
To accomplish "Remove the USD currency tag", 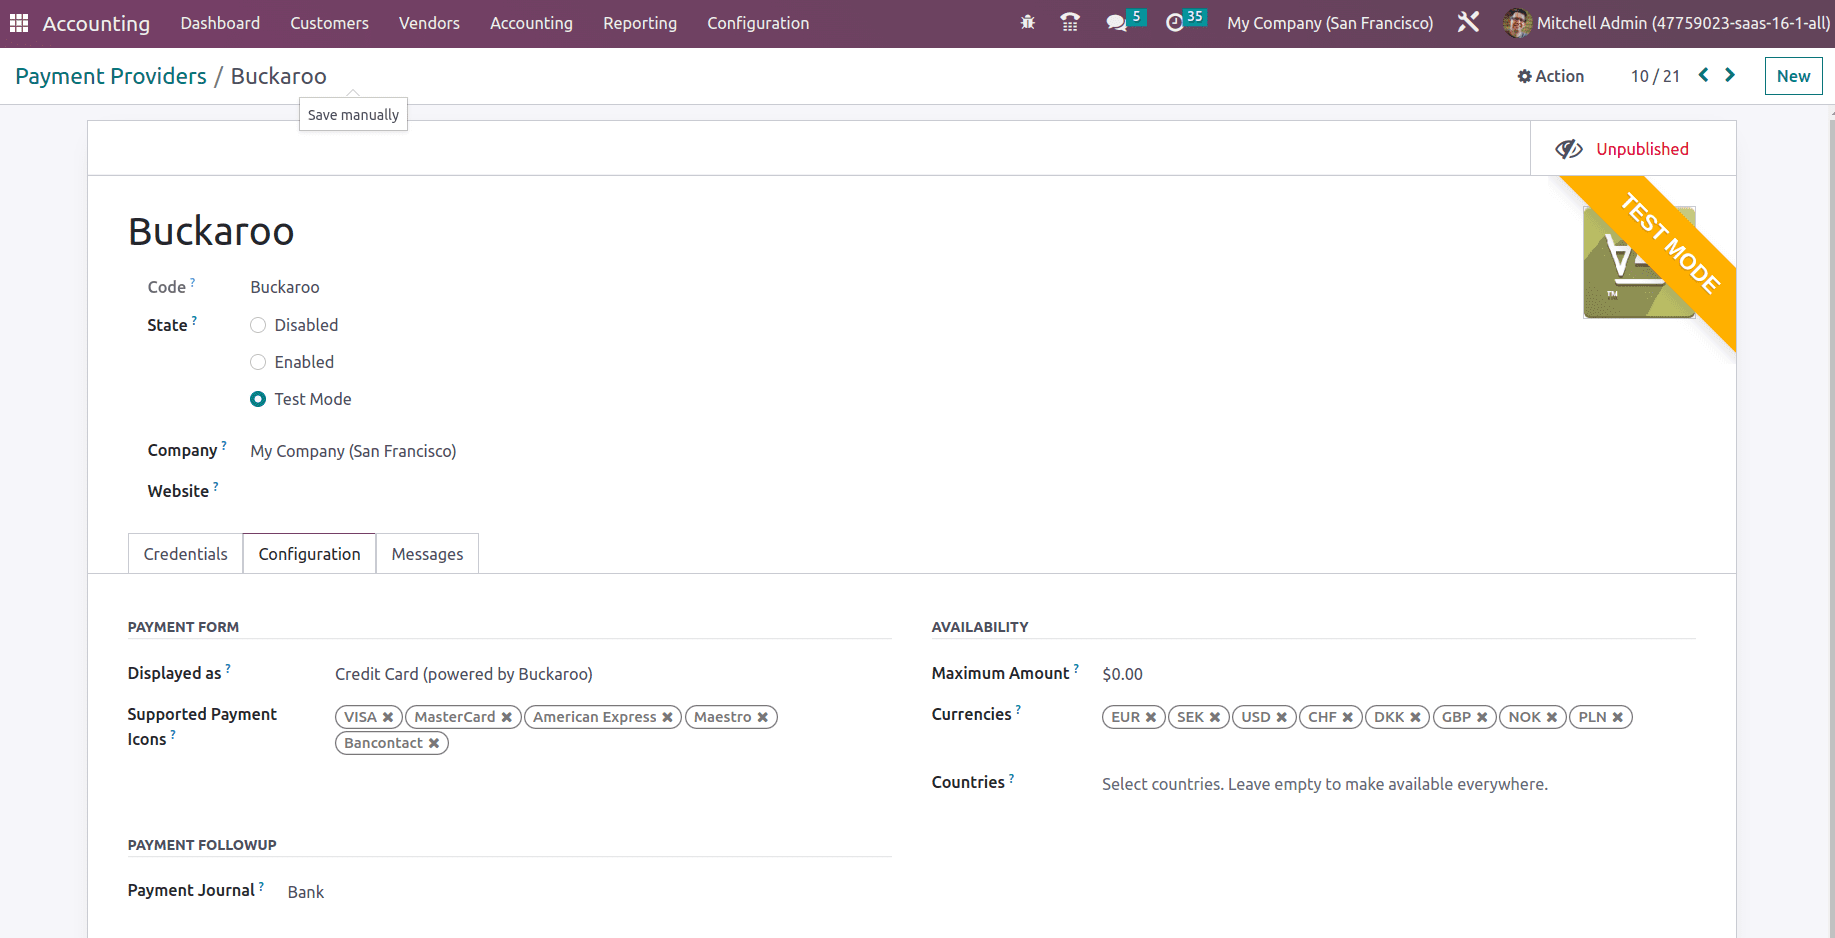I will pyautogui.click(x=1281, y=717).
